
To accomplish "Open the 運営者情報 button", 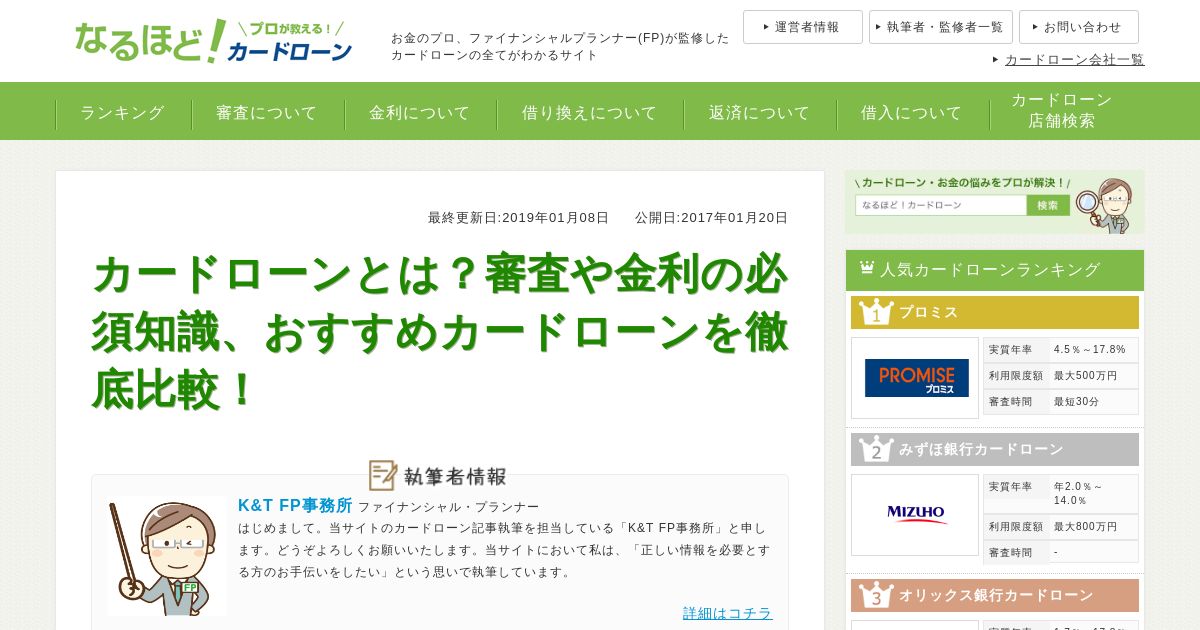I will (x=802, y=27).
